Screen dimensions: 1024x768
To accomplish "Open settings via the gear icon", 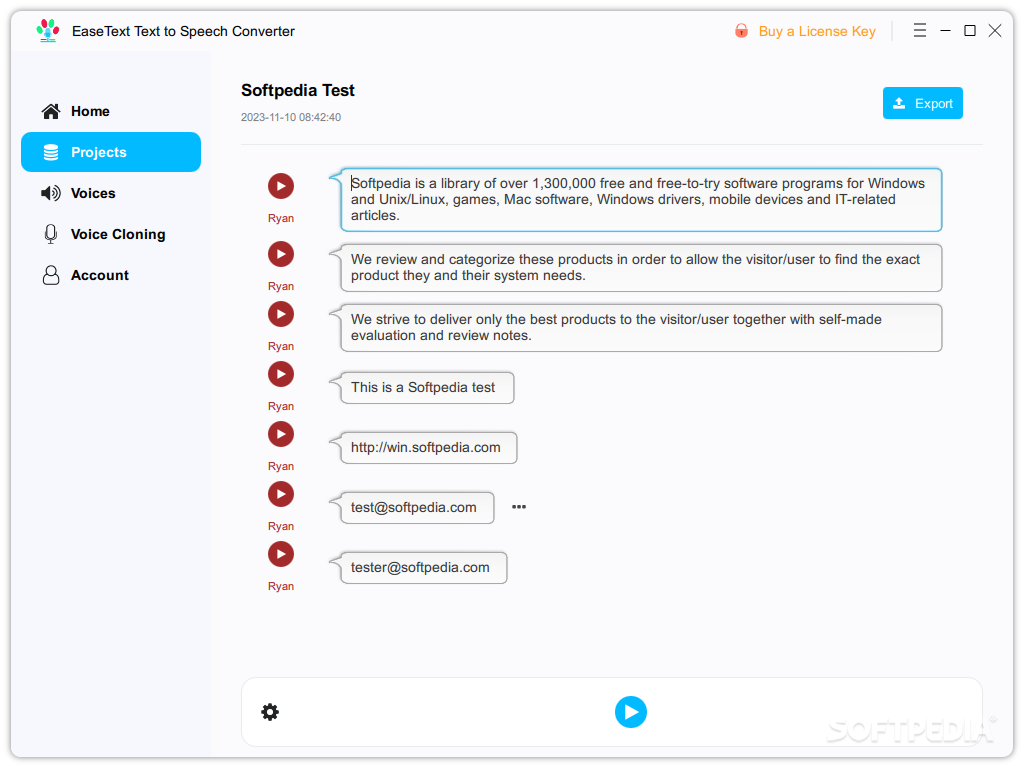I will click(270, 712).
